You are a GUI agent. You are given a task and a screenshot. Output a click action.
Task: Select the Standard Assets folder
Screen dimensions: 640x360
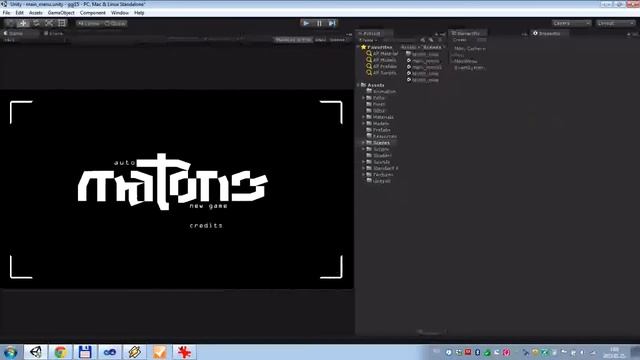pos(382,168)
